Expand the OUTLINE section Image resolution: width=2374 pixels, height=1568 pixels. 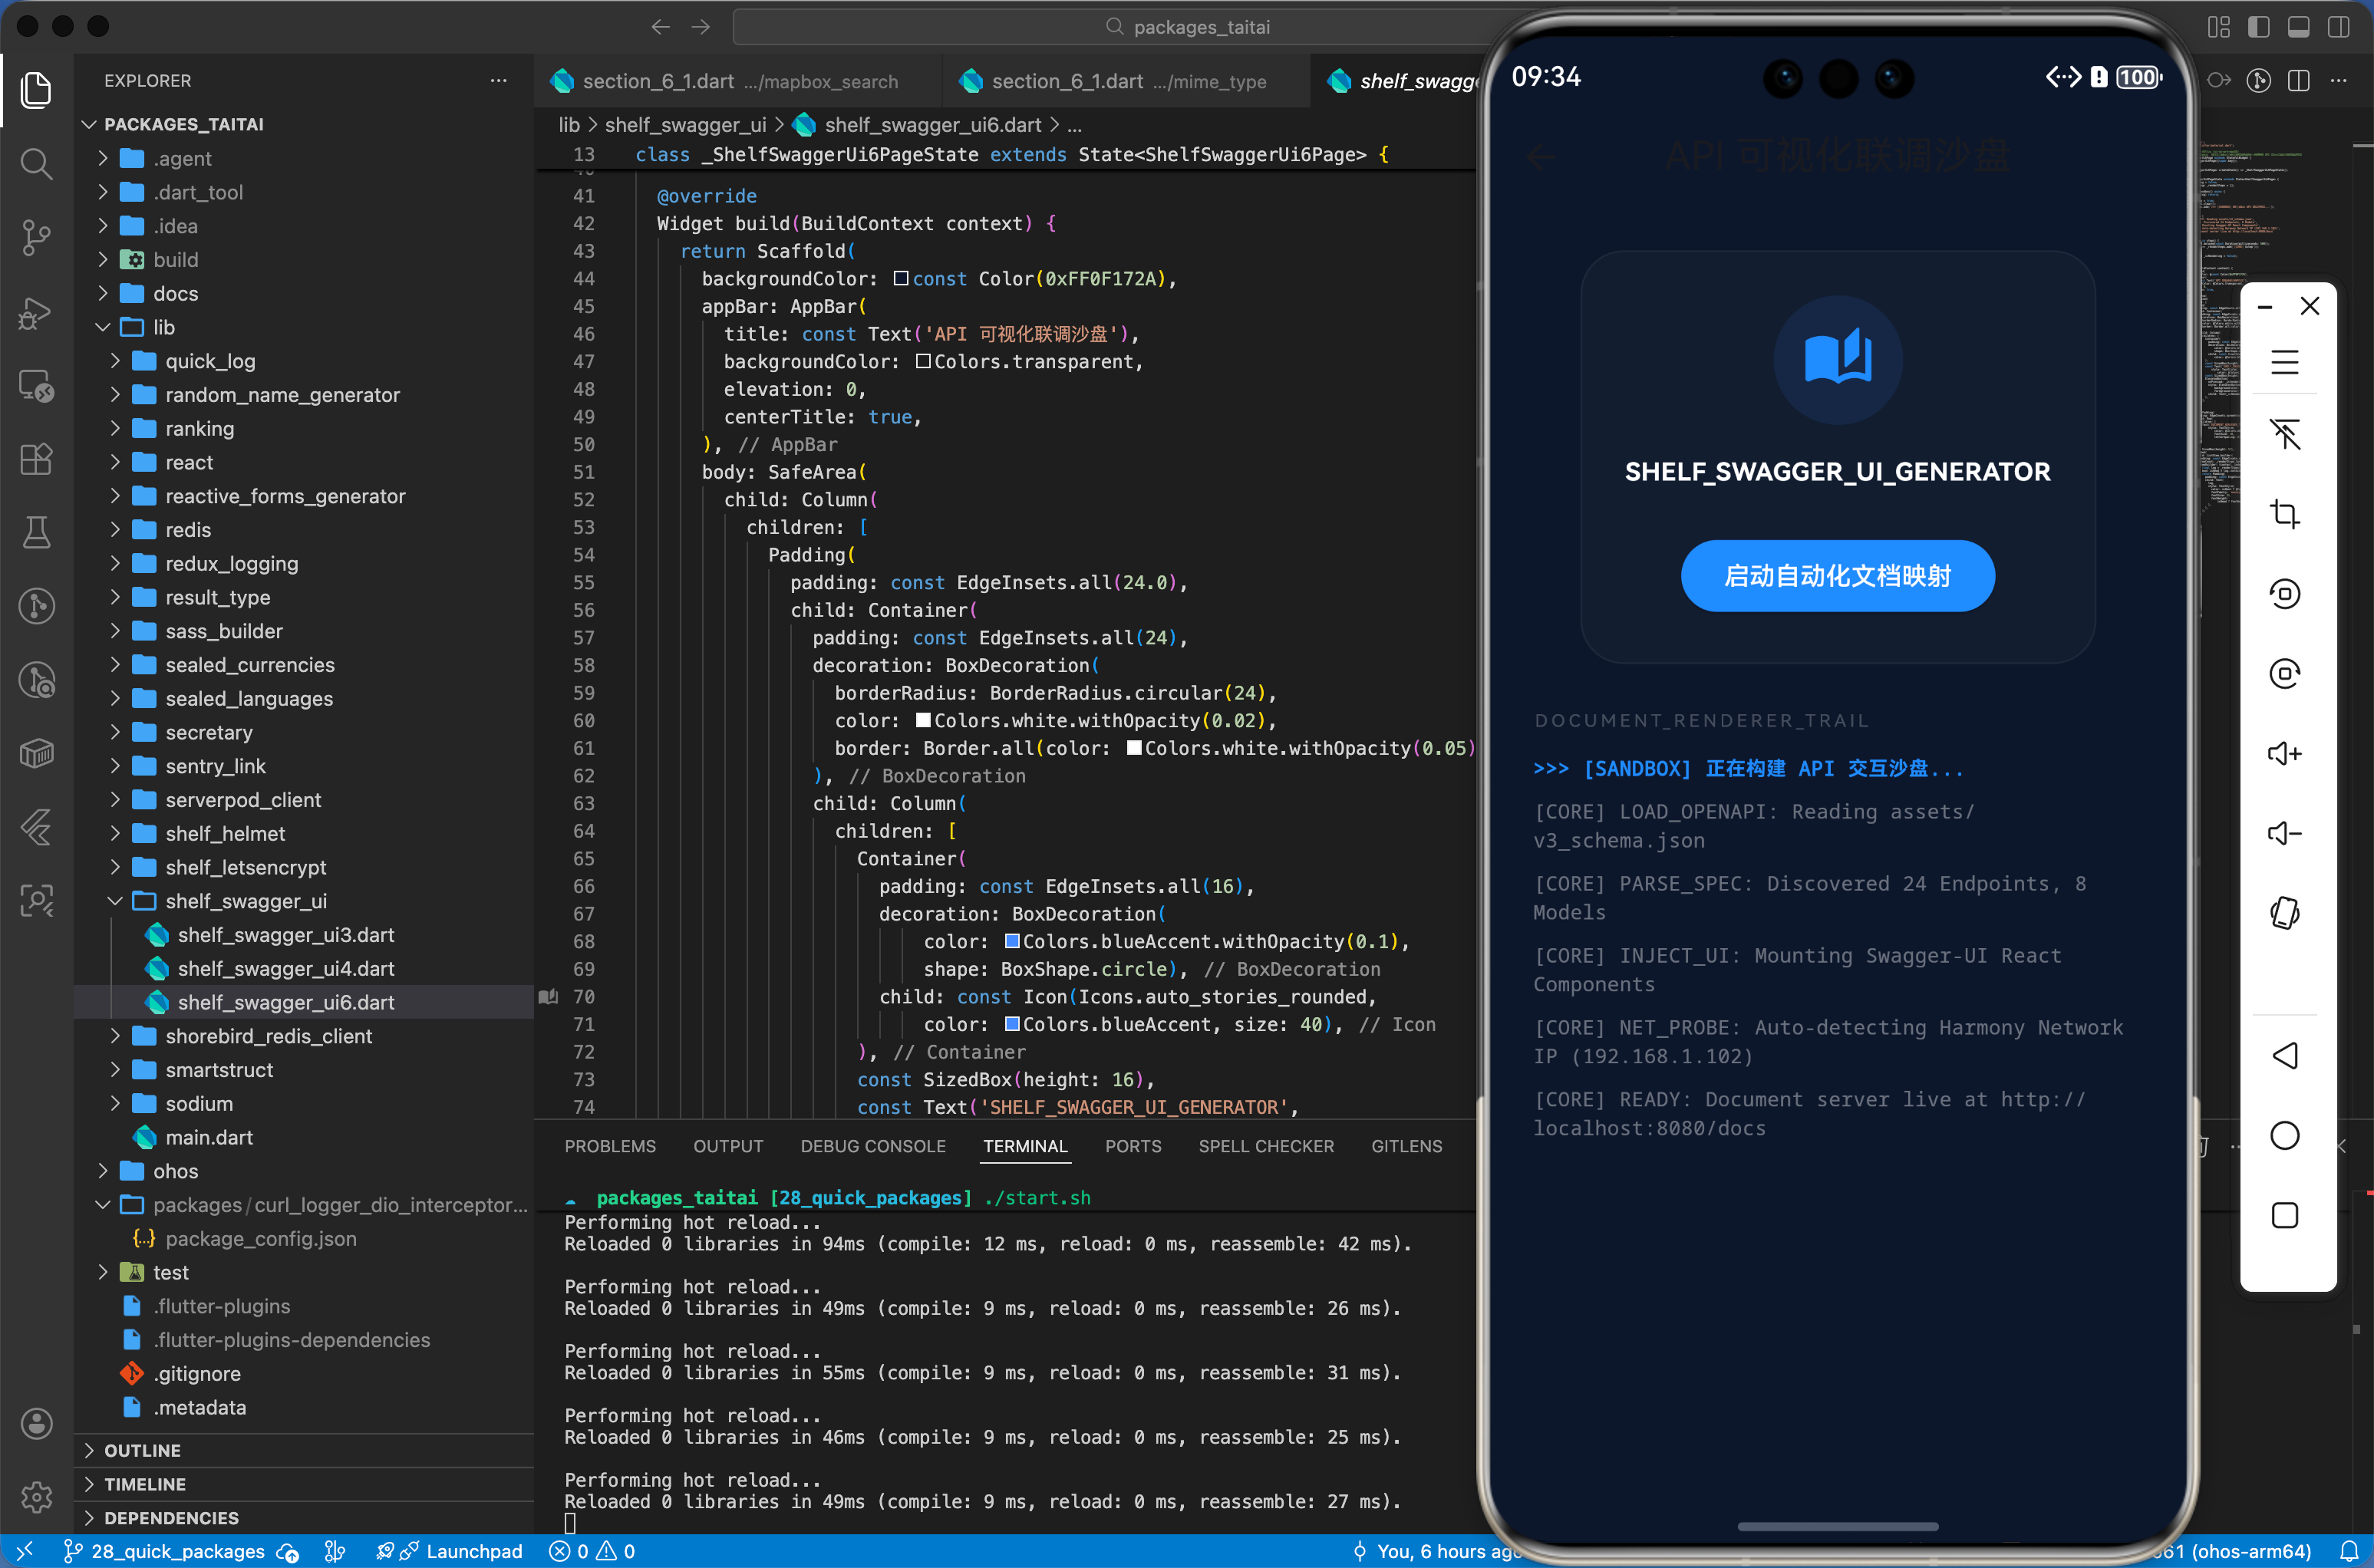tap(142, 1450)
